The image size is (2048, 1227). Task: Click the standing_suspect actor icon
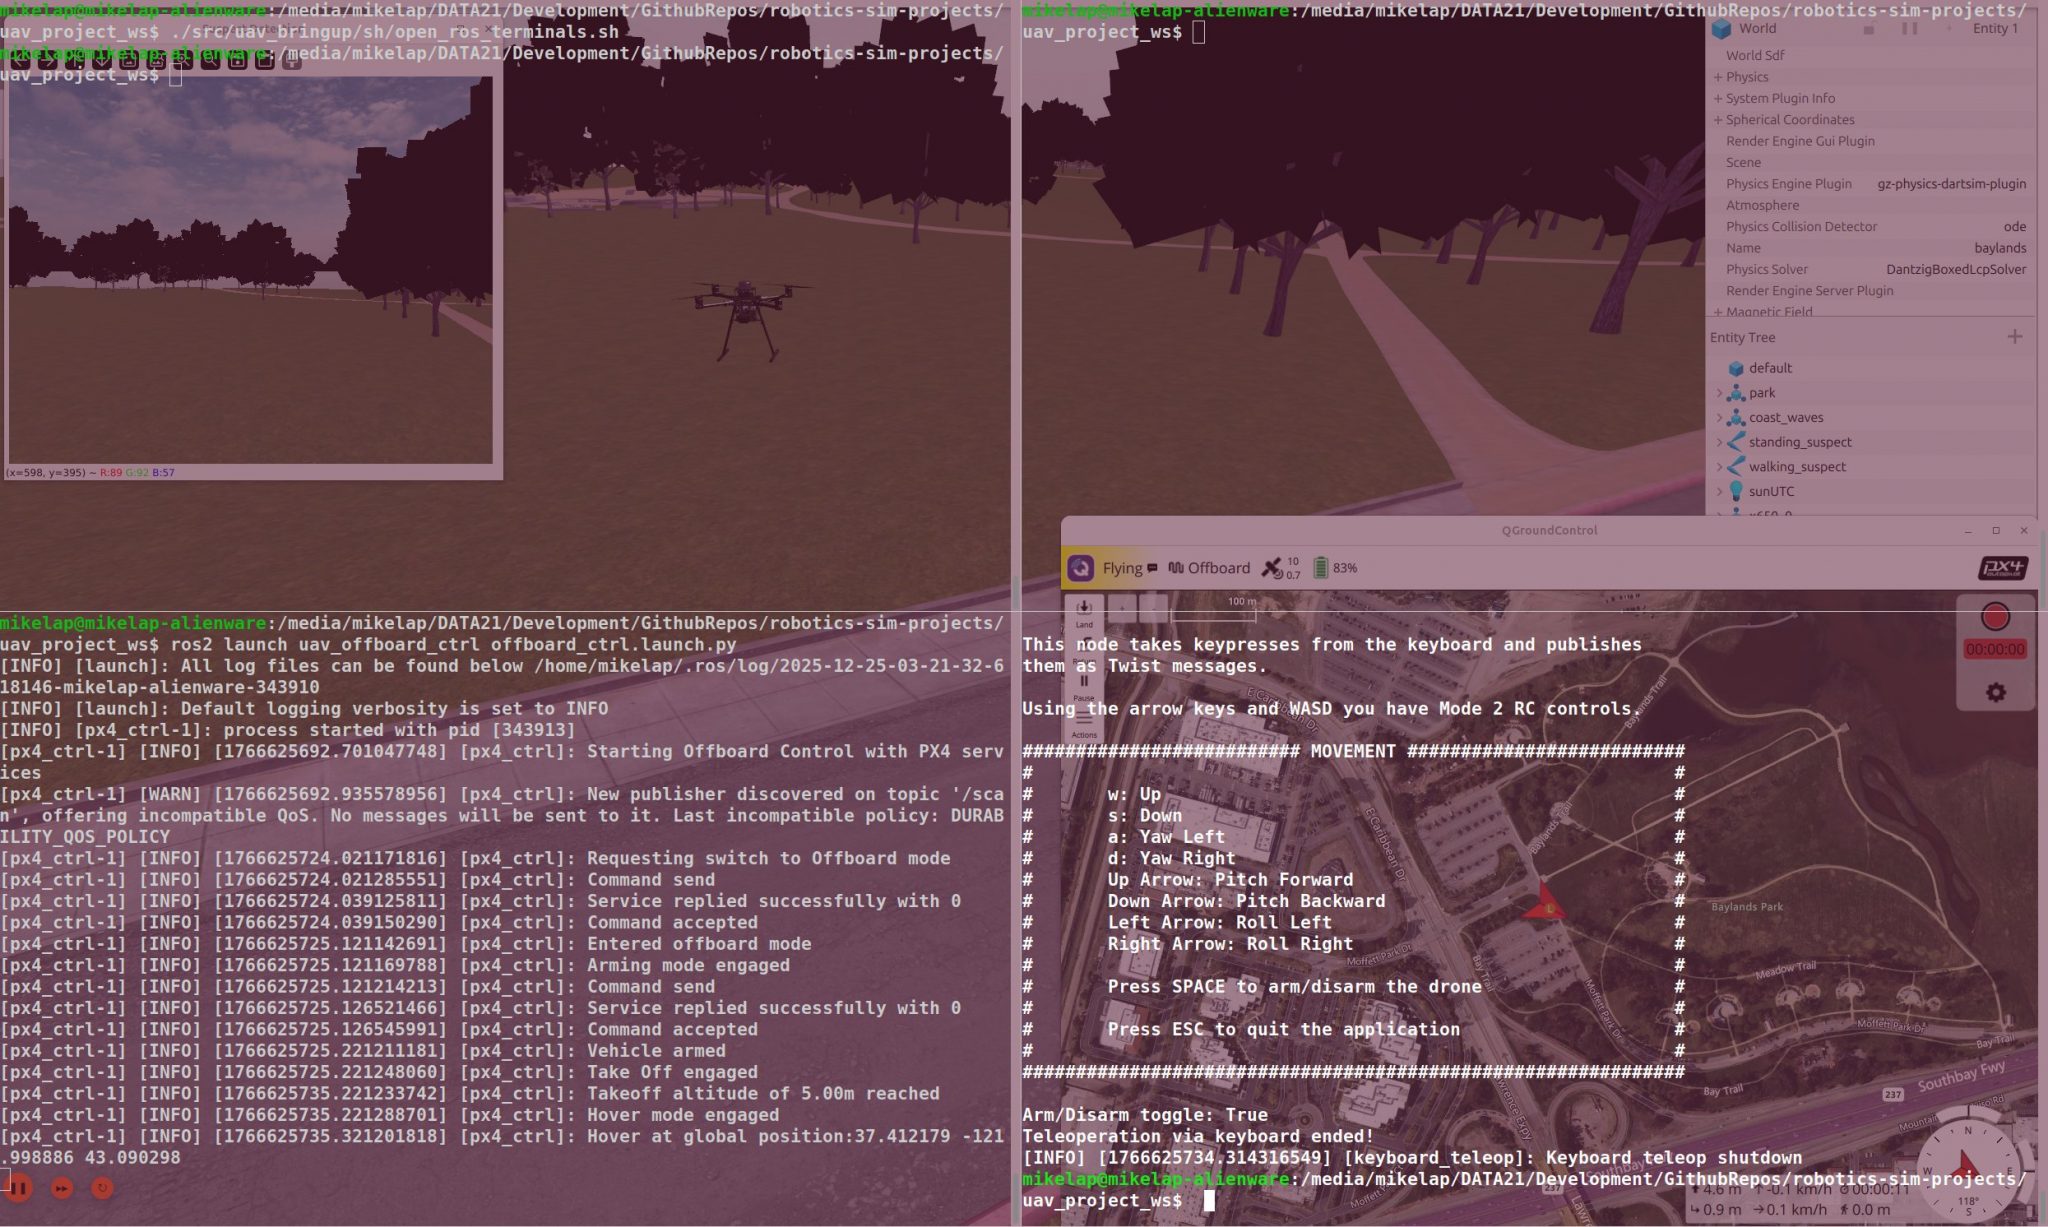tap(1737, 442)
